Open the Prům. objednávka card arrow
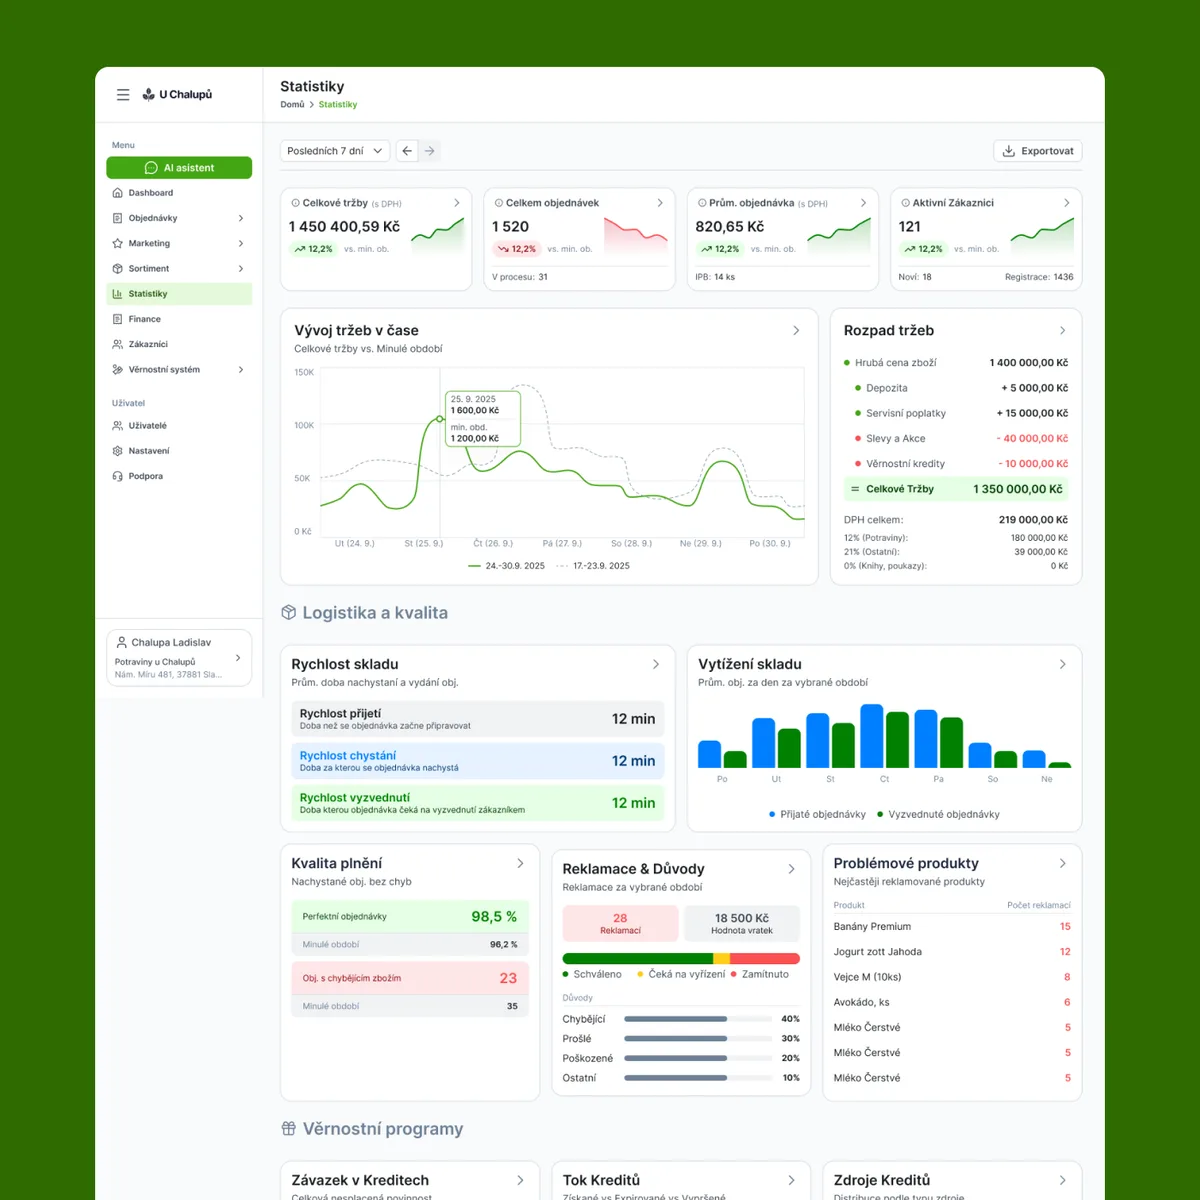The image size is (1200, 1200). (864, 203)
